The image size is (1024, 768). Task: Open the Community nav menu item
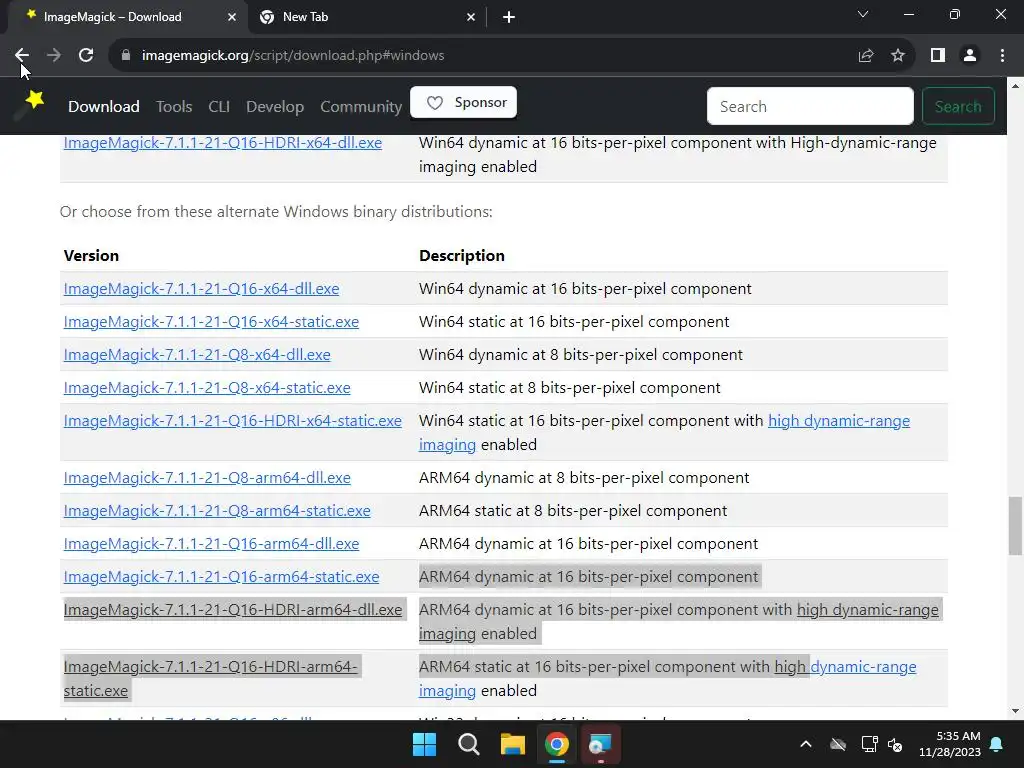(361, 106)
